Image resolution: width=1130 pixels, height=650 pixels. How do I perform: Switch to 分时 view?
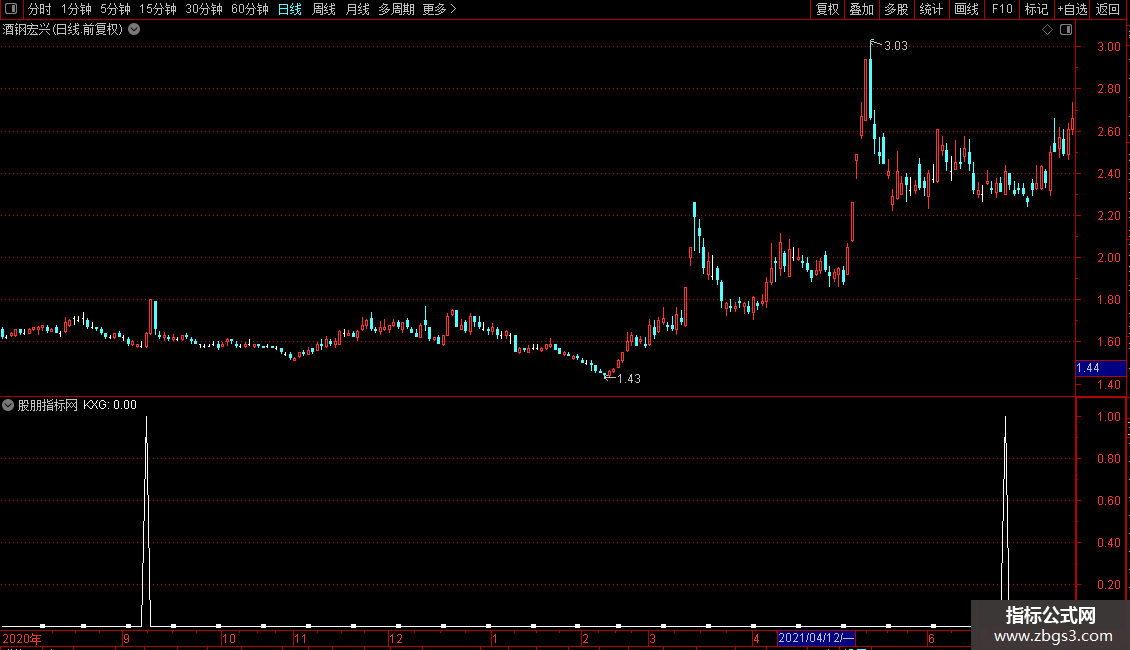pos(40,9)
